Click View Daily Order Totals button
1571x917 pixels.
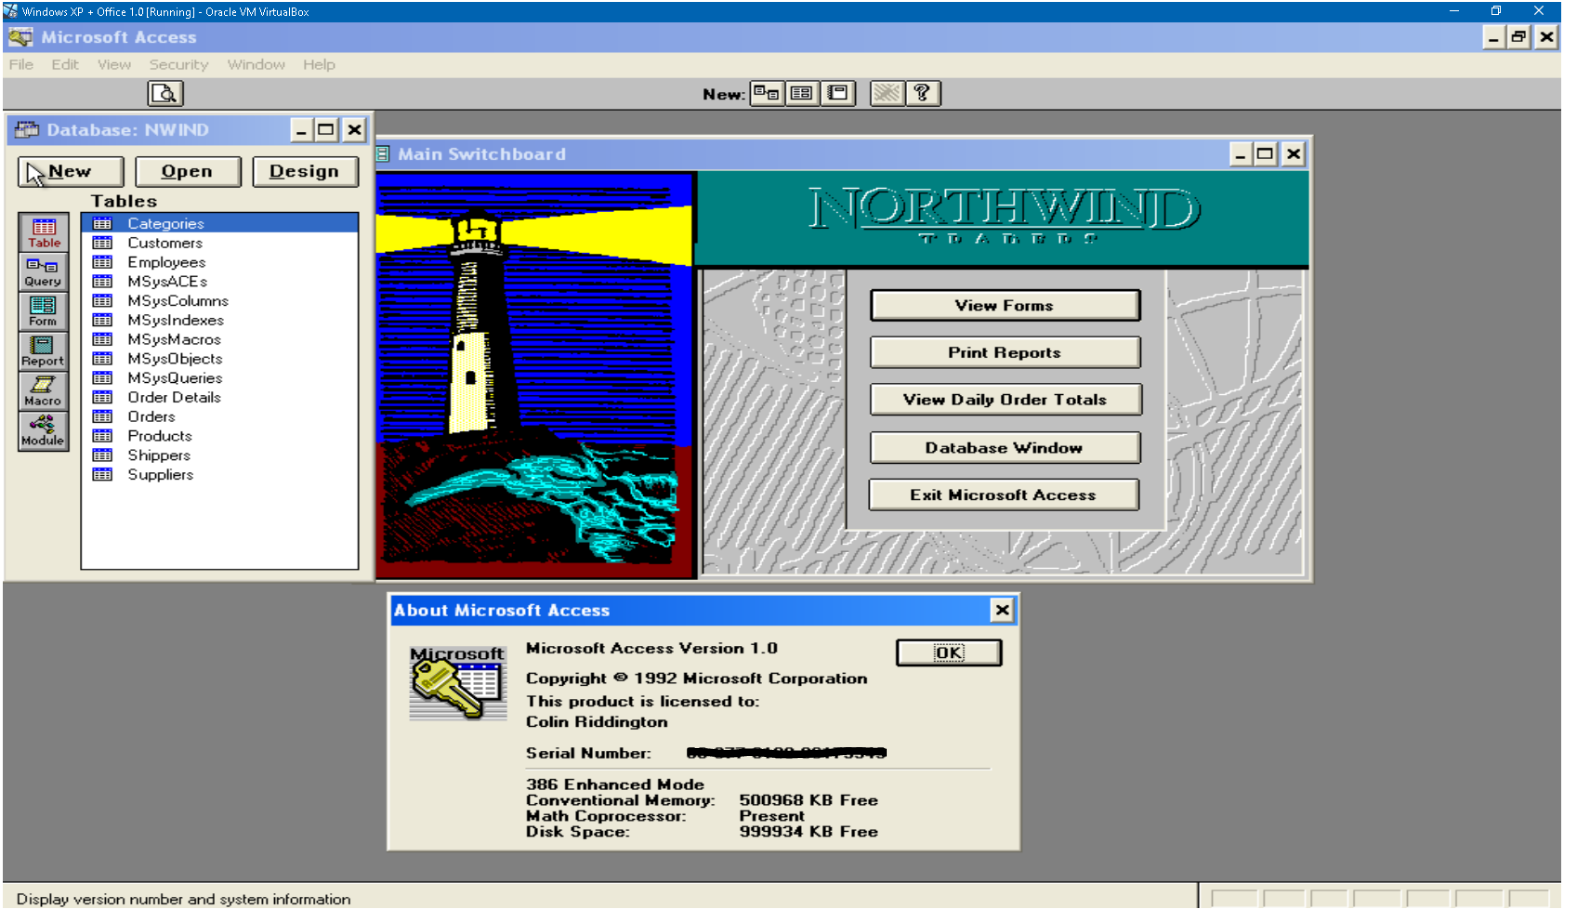click(1004, 400)
